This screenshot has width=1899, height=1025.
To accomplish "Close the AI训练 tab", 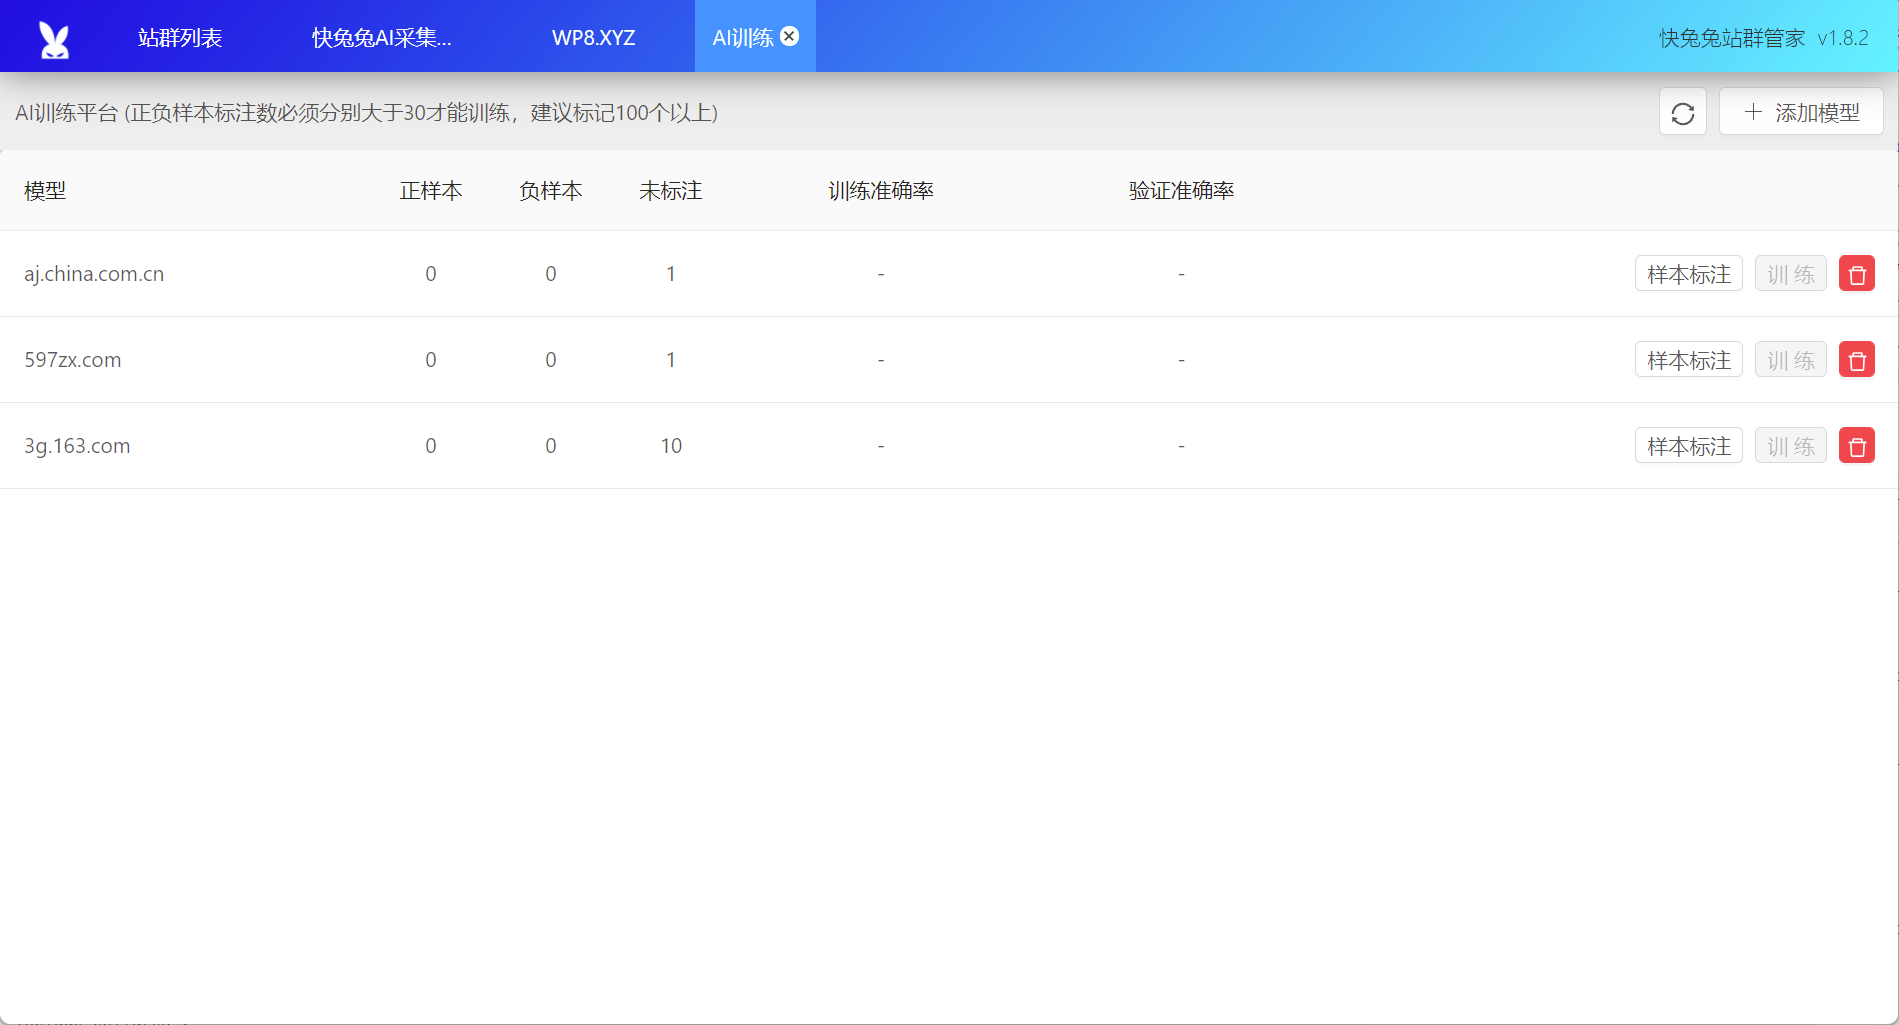I will click(790, 37).
